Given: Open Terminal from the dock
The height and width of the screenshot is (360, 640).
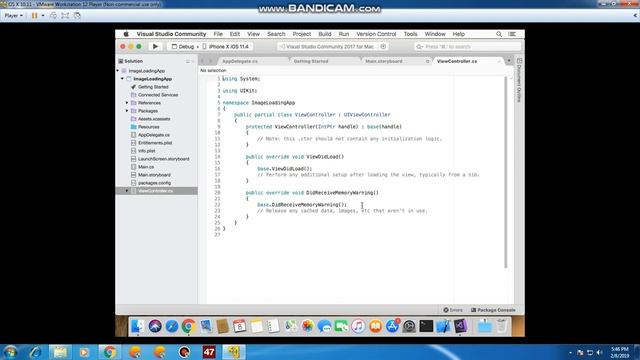Looking at the screenshot, I should [x=426, y=326].
